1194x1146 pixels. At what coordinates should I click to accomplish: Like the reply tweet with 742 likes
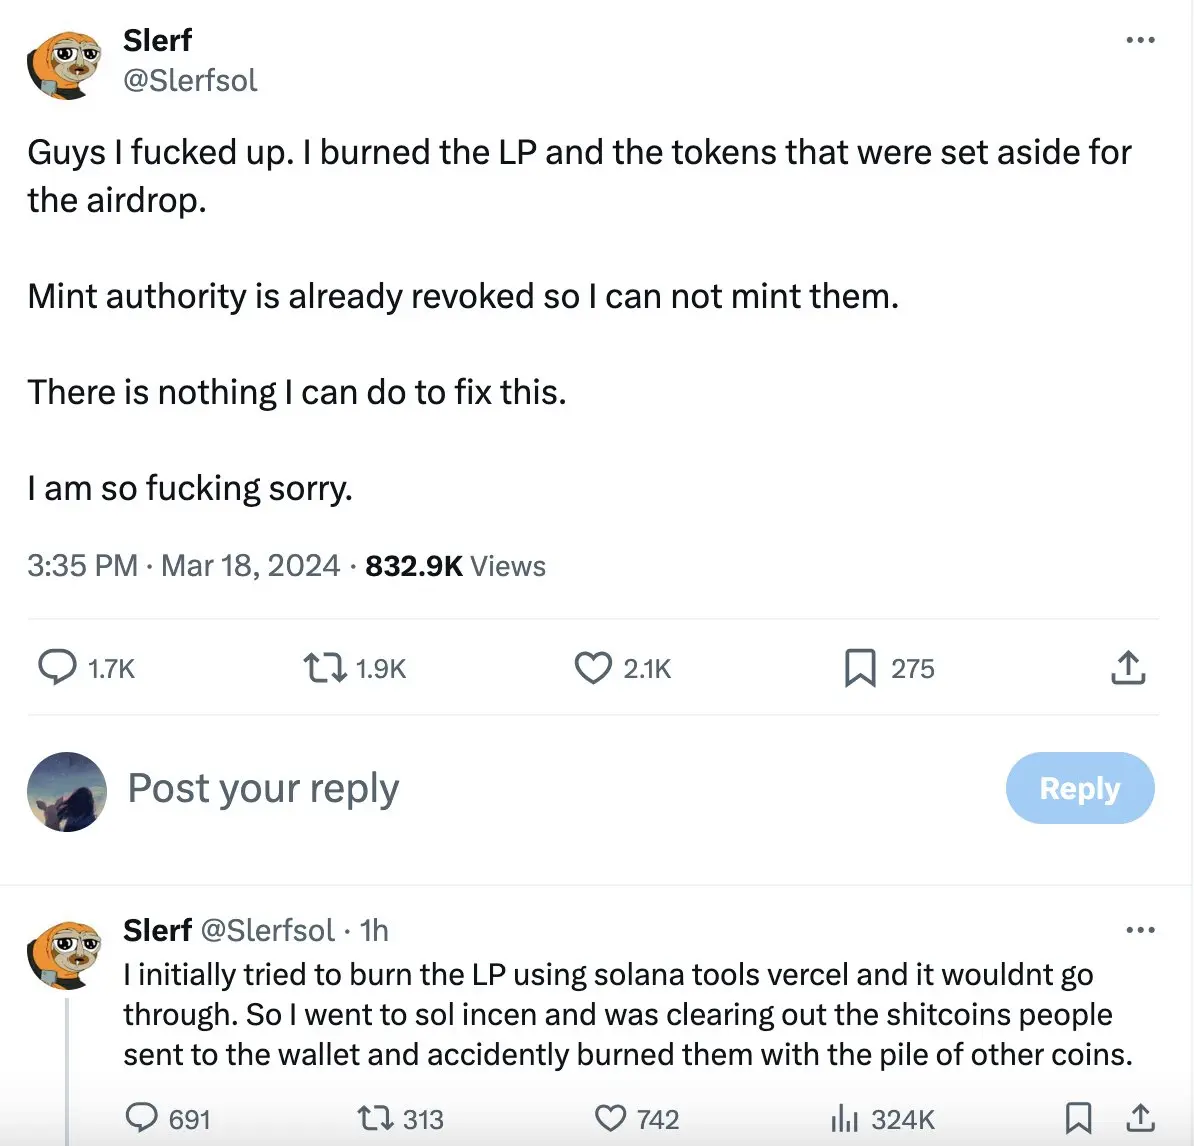tap(610, 1118)
